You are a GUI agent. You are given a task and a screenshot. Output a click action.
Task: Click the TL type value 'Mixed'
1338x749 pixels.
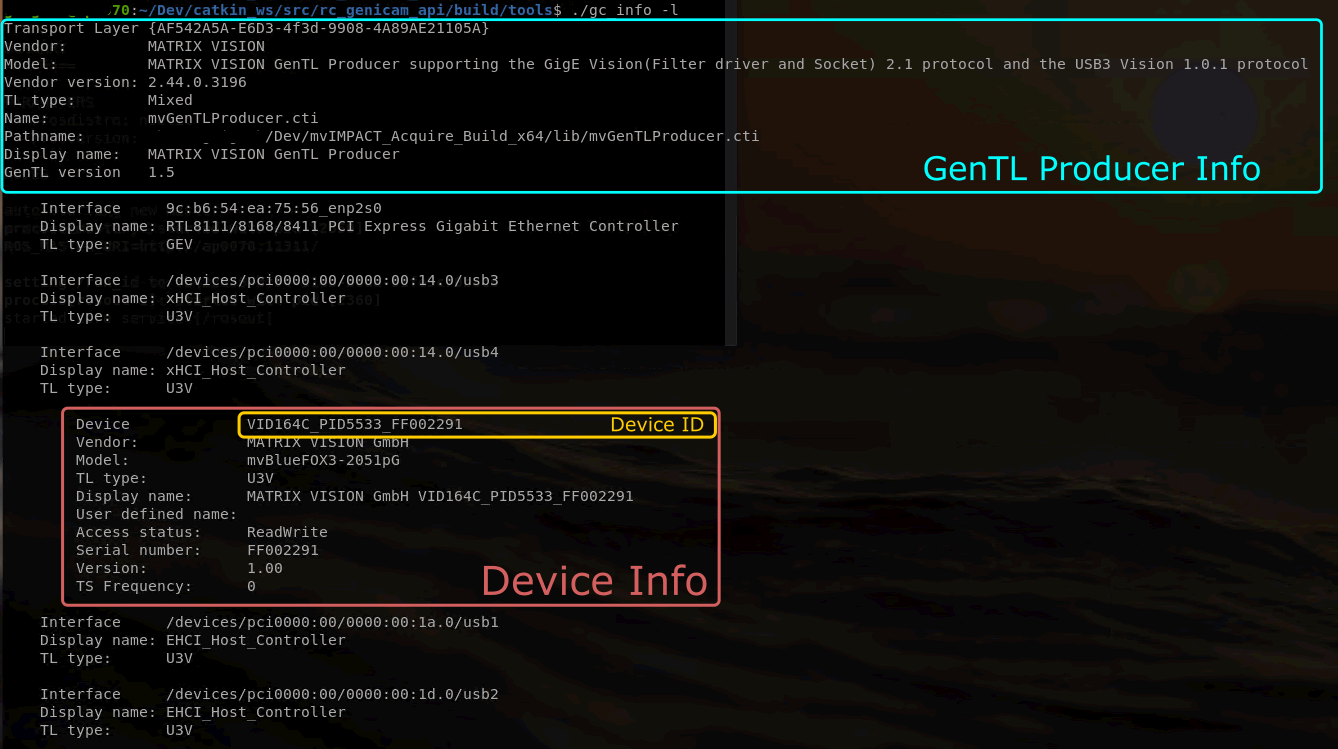(170, 100)
